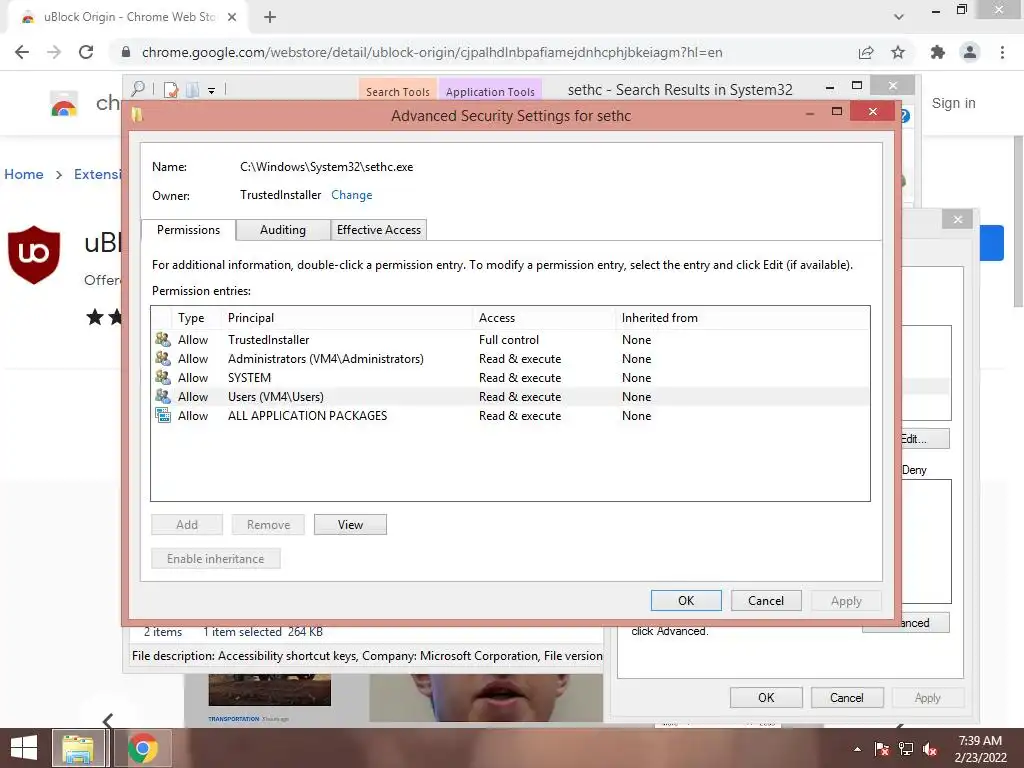
Task: Click folder icon in Advanced Security title bar
Action: [137, 115]
